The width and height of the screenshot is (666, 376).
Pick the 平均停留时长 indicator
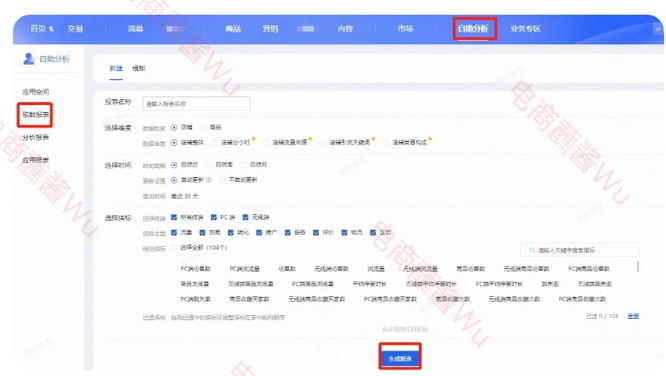(370, 284)
